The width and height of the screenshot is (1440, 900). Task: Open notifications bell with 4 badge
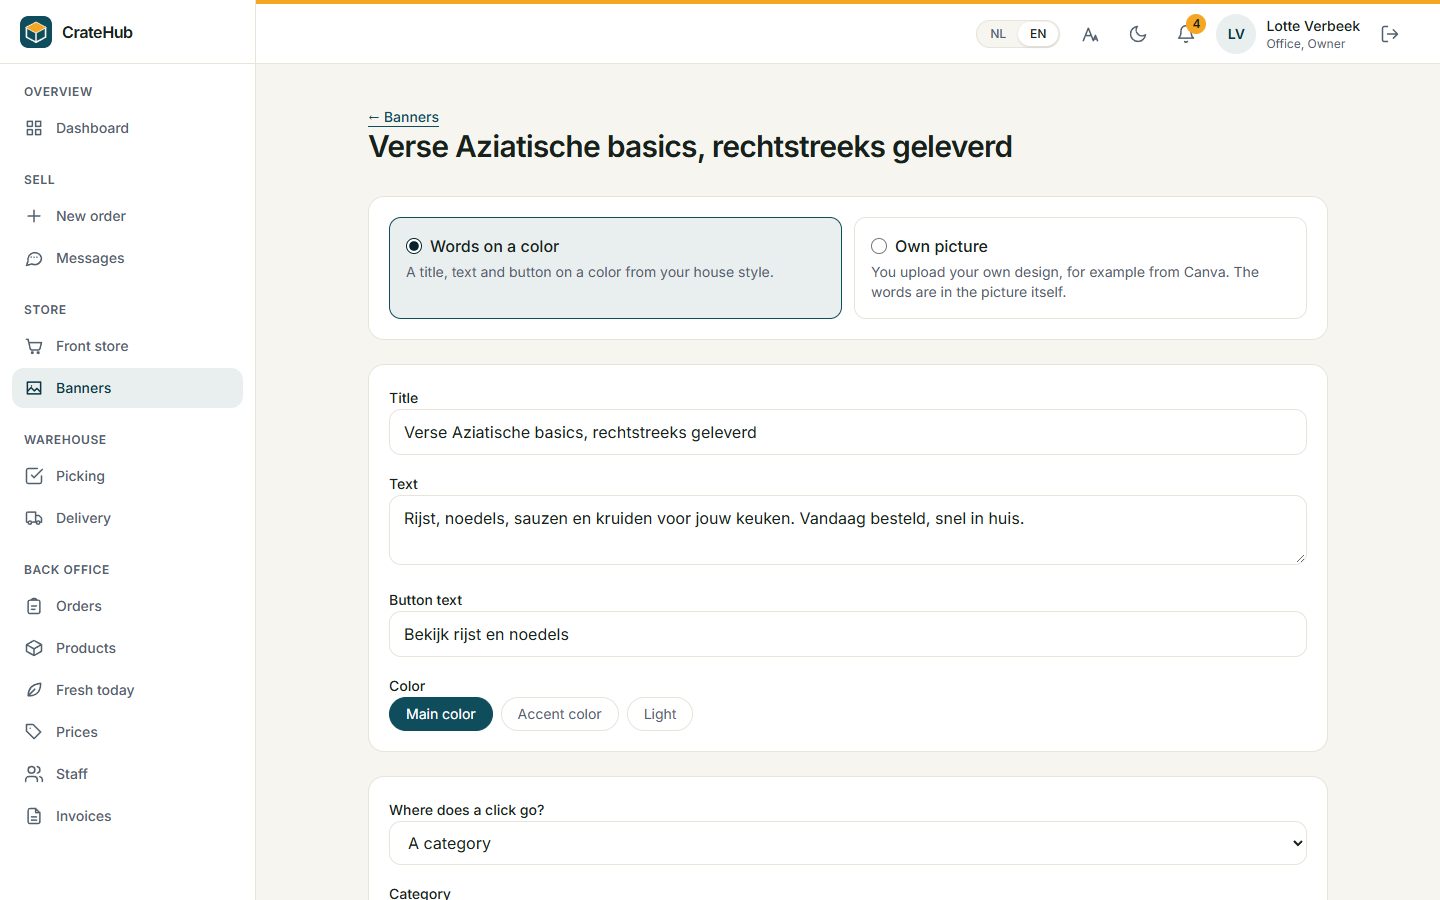click(1186, 34)
